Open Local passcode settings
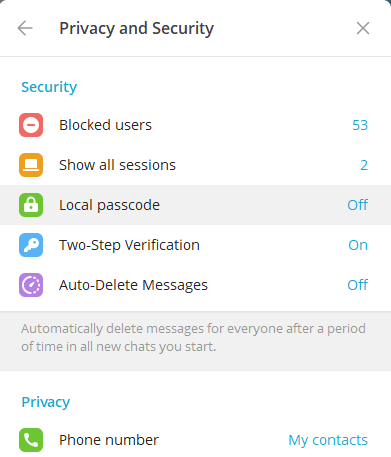 [x=195, y=205]
